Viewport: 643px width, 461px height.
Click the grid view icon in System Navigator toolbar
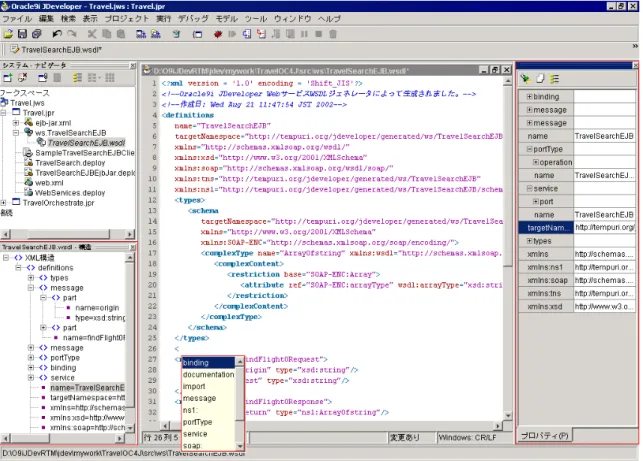point(109,78)
